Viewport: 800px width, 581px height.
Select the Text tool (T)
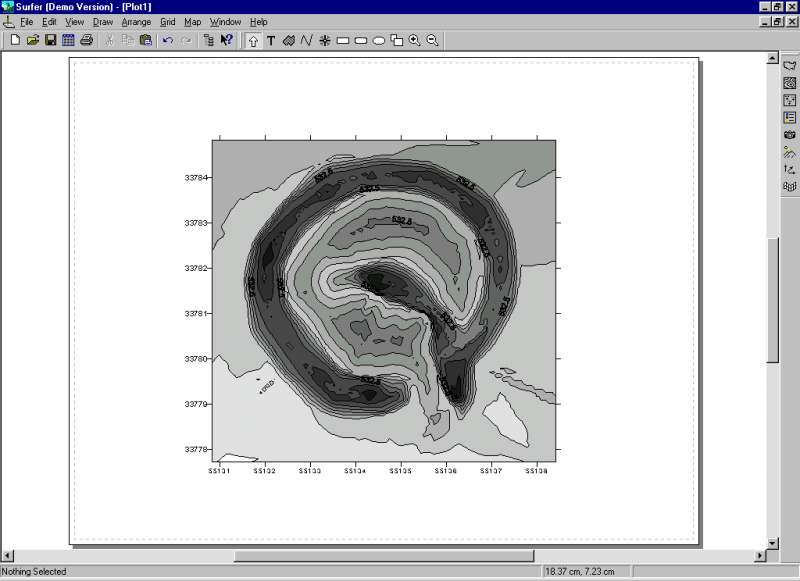click(271, 40)
